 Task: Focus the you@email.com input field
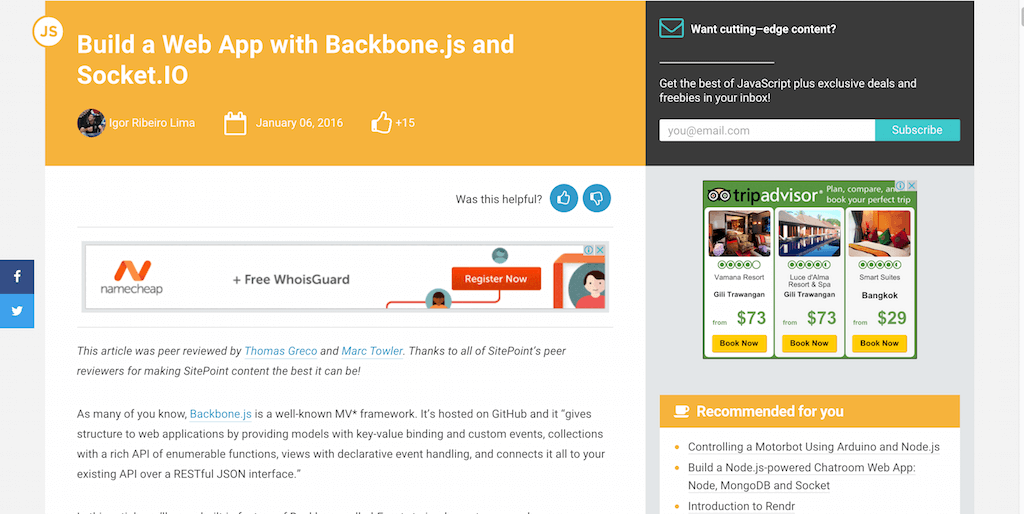(767, 130)
